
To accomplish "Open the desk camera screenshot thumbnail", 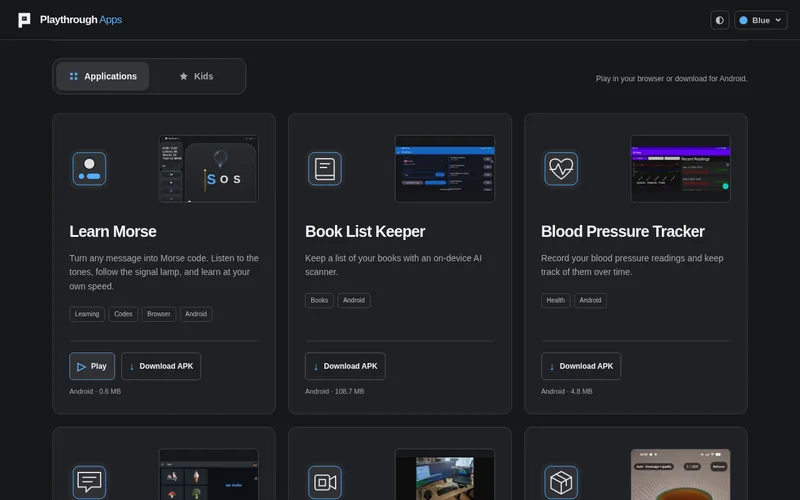I will point(445,474).
